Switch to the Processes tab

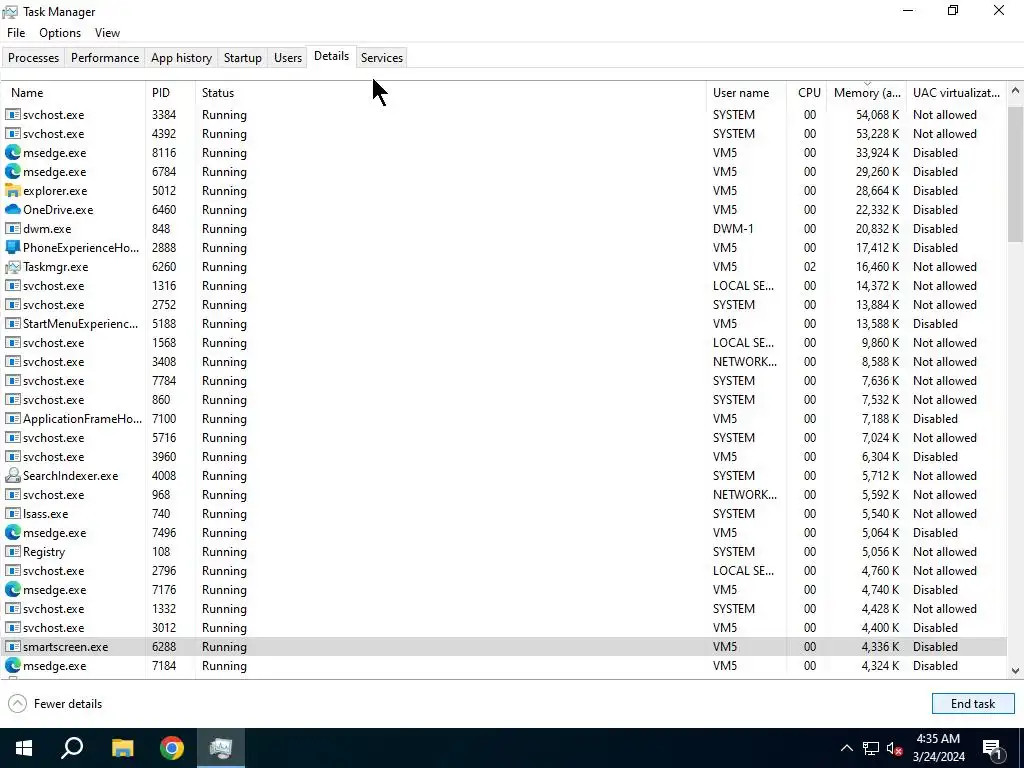point(33,57)
